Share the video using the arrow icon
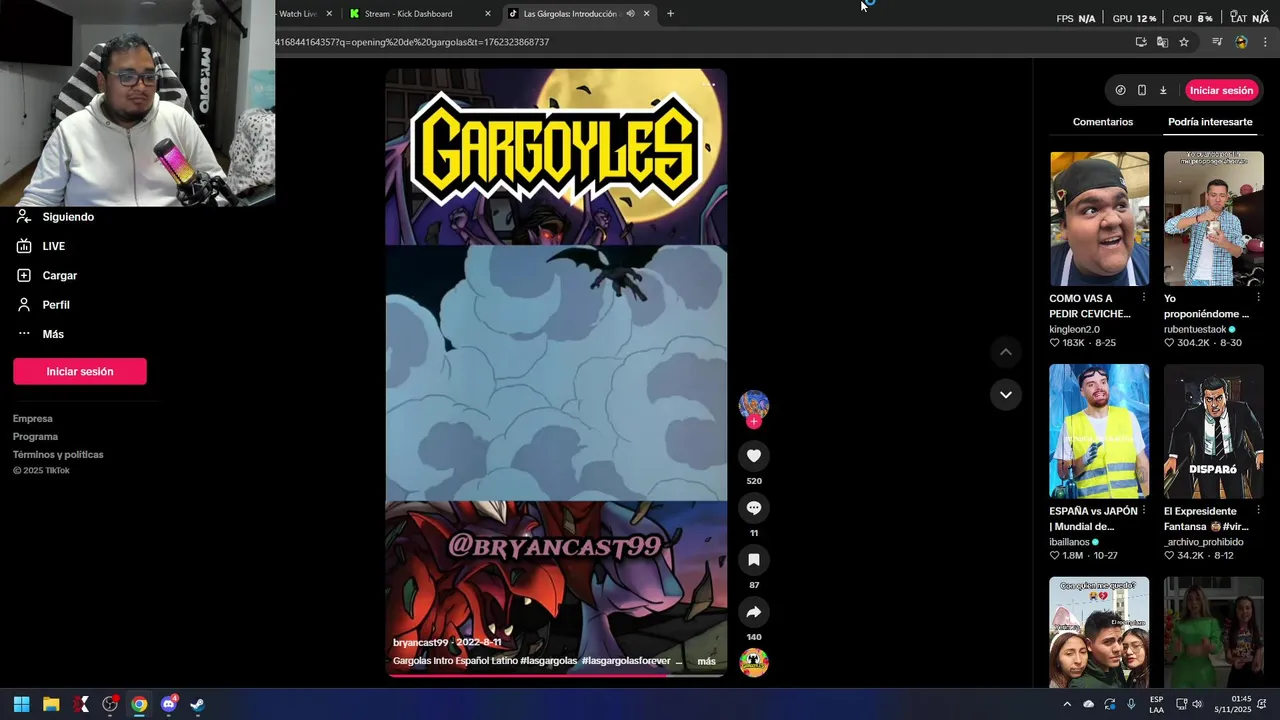The width and height of the screenshot is (1280, 720). (754, 612)
